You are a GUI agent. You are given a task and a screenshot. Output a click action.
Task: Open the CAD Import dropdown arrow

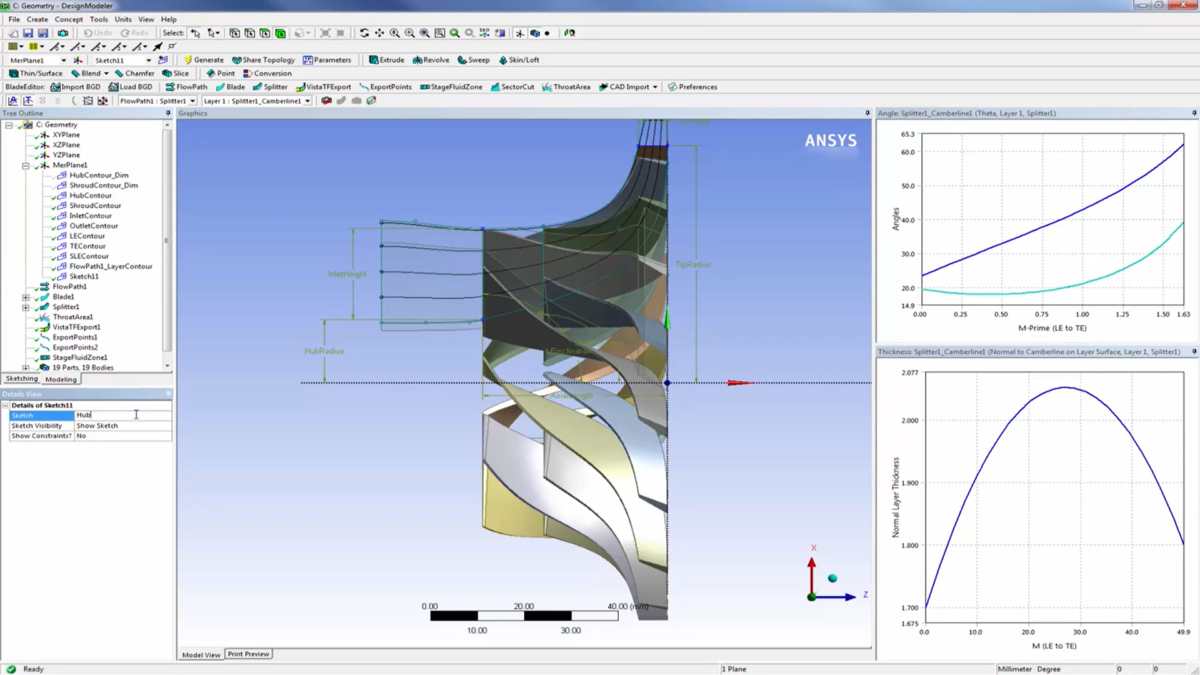pos(655,87)
